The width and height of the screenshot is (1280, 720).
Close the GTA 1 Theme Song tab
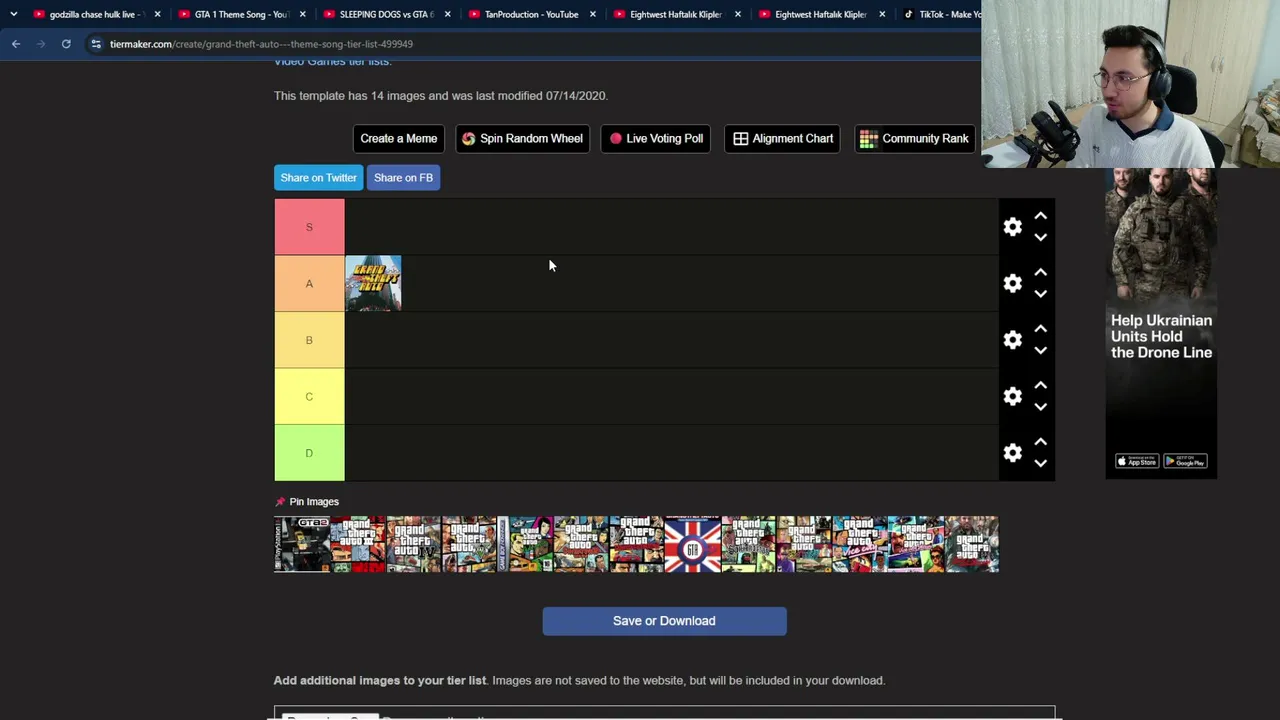coord(302,14)
